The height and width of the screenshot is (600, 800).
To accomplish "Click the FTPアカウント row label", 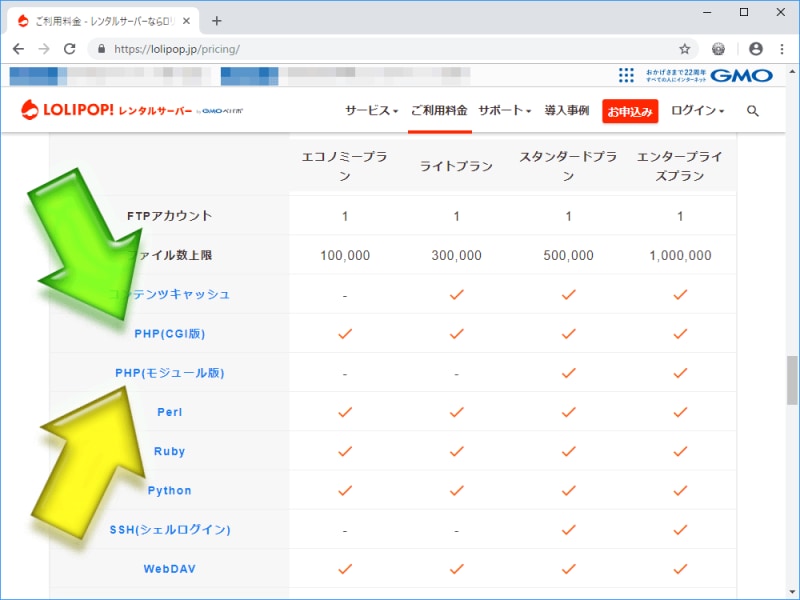I will (x=169, y=216).
